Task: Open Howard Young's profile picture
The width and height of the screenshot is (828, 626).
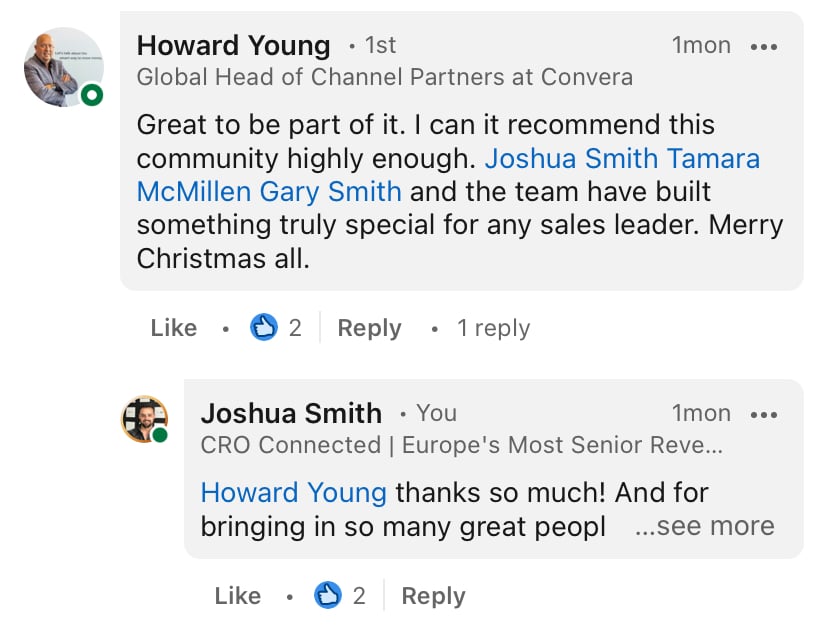Action: (x=64, y=67)
